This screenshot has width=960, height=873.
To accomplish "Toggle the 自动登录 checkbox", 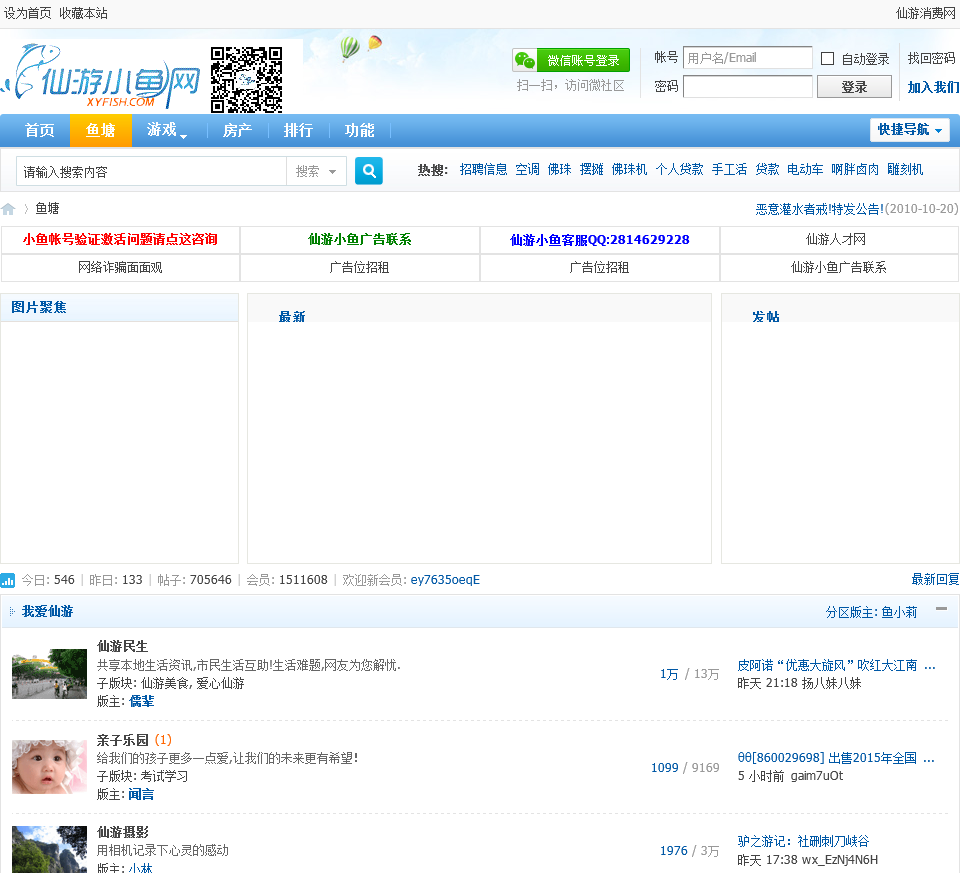I will coord(827,59).
